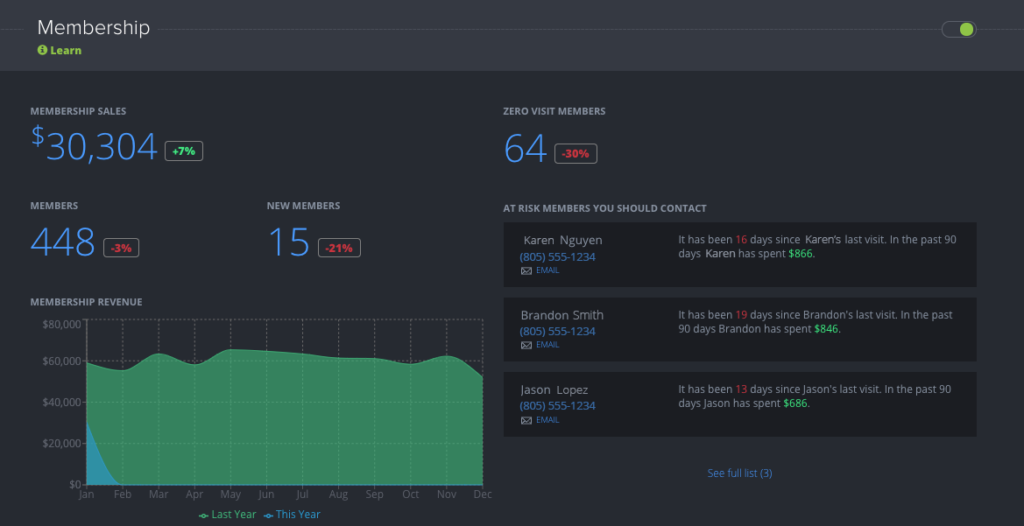Click the Zero Visit Members value 64

525,148
